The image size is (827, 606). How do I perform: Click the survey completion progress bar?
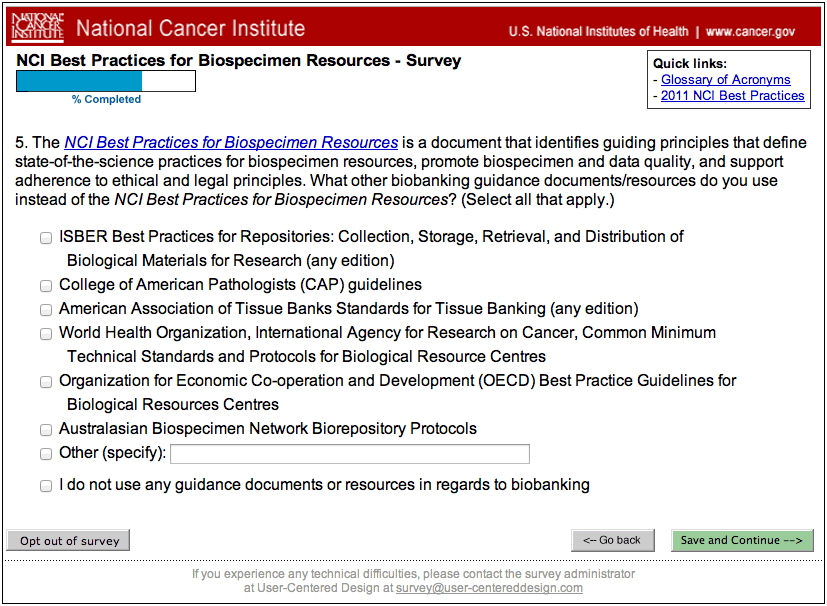pos(105,81)
